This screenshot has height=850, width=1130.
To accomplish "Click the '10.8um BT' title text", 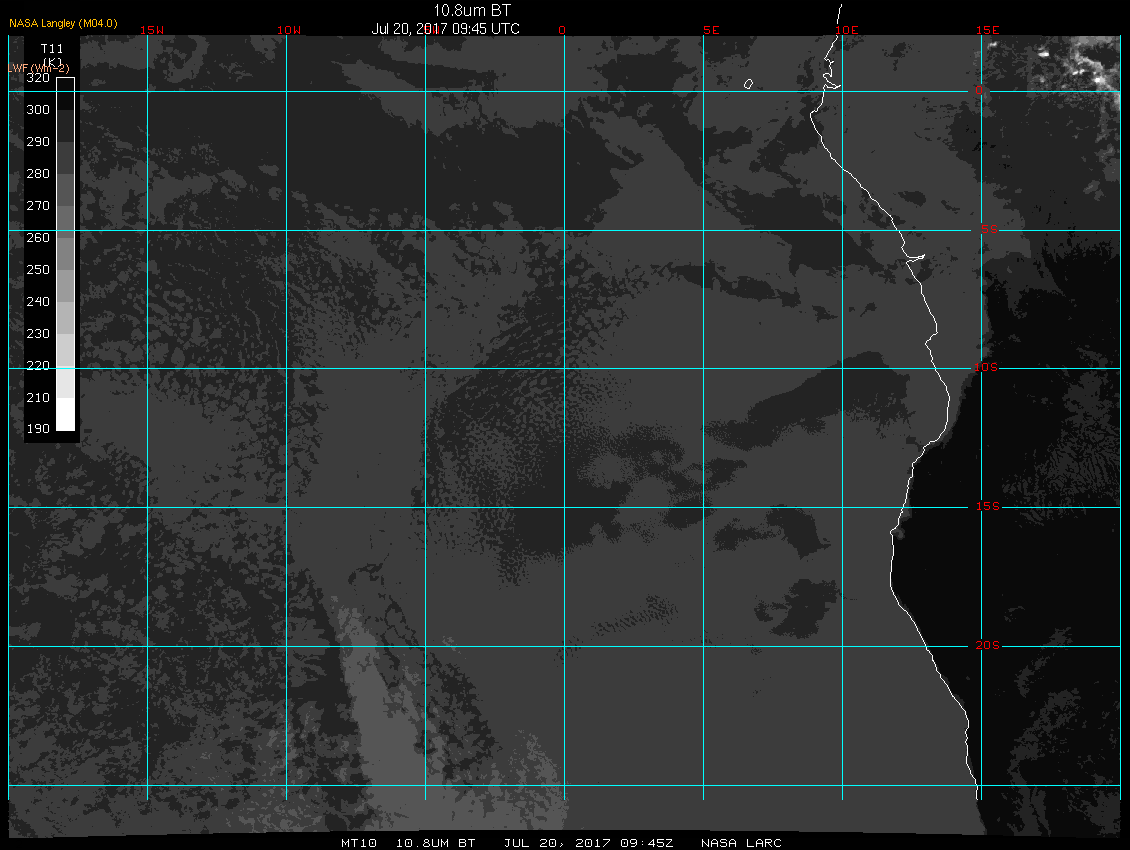I will (x=471, y=10).
